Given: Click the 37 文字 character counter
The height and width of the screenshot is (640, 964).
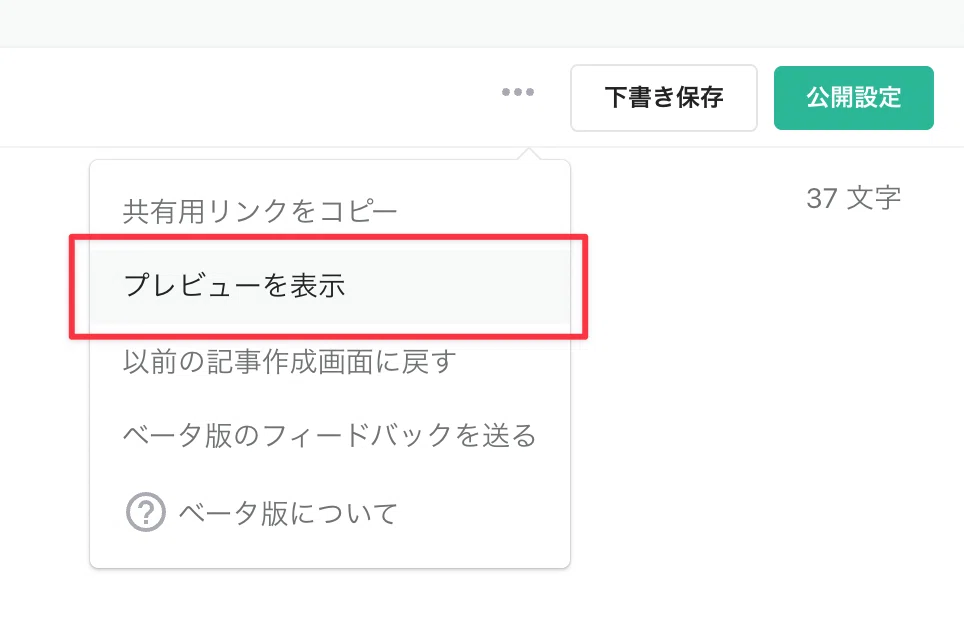Looking at the screenshot, I should [853, 199].
